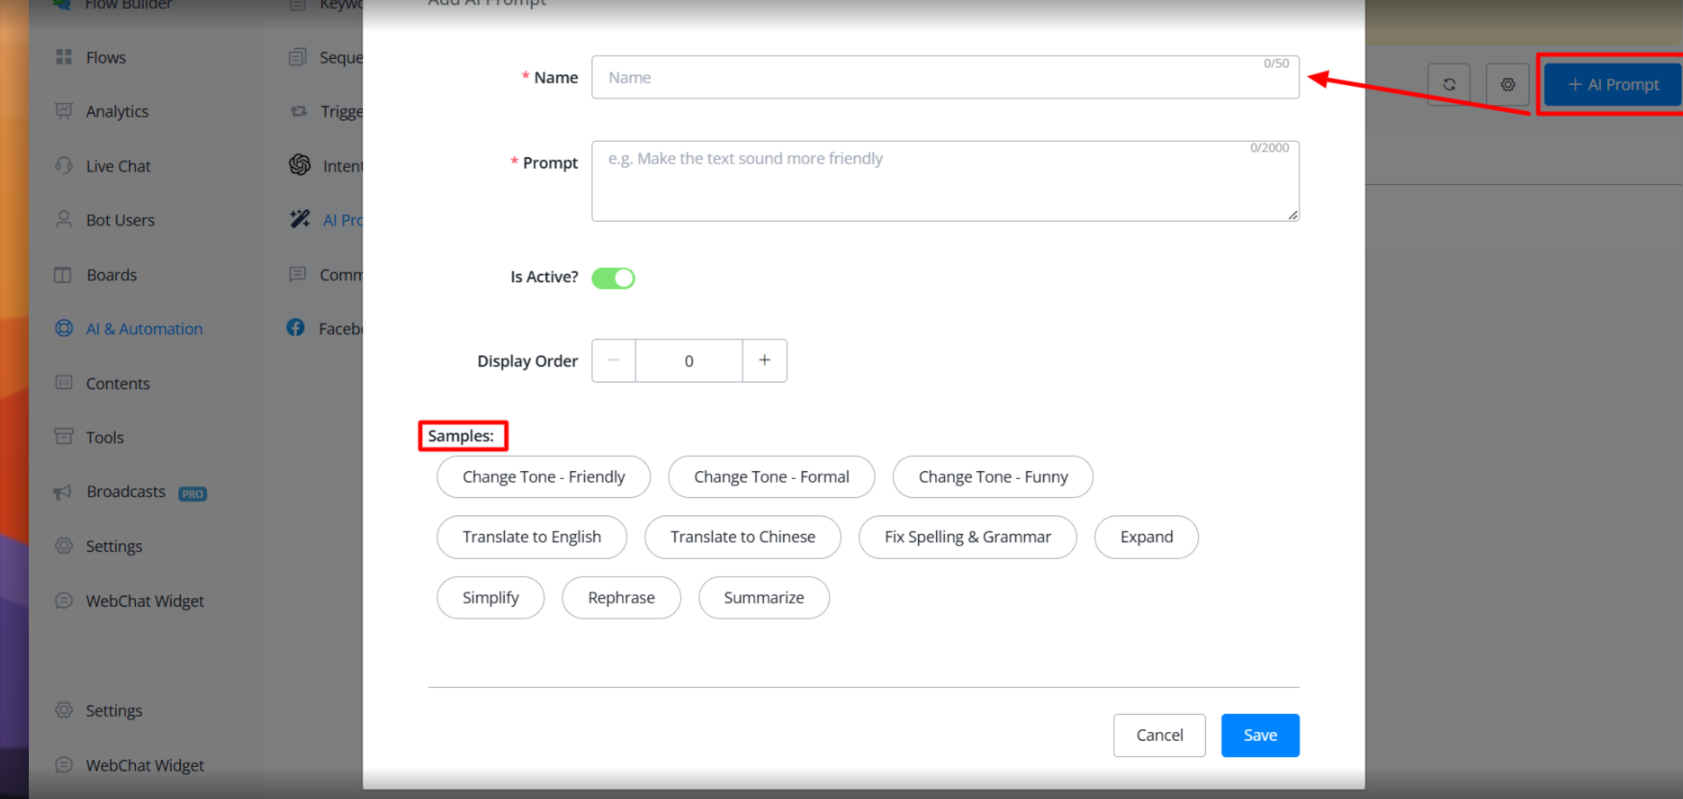
Task: Select the Bot Users person icon
Action: point(64,220)
